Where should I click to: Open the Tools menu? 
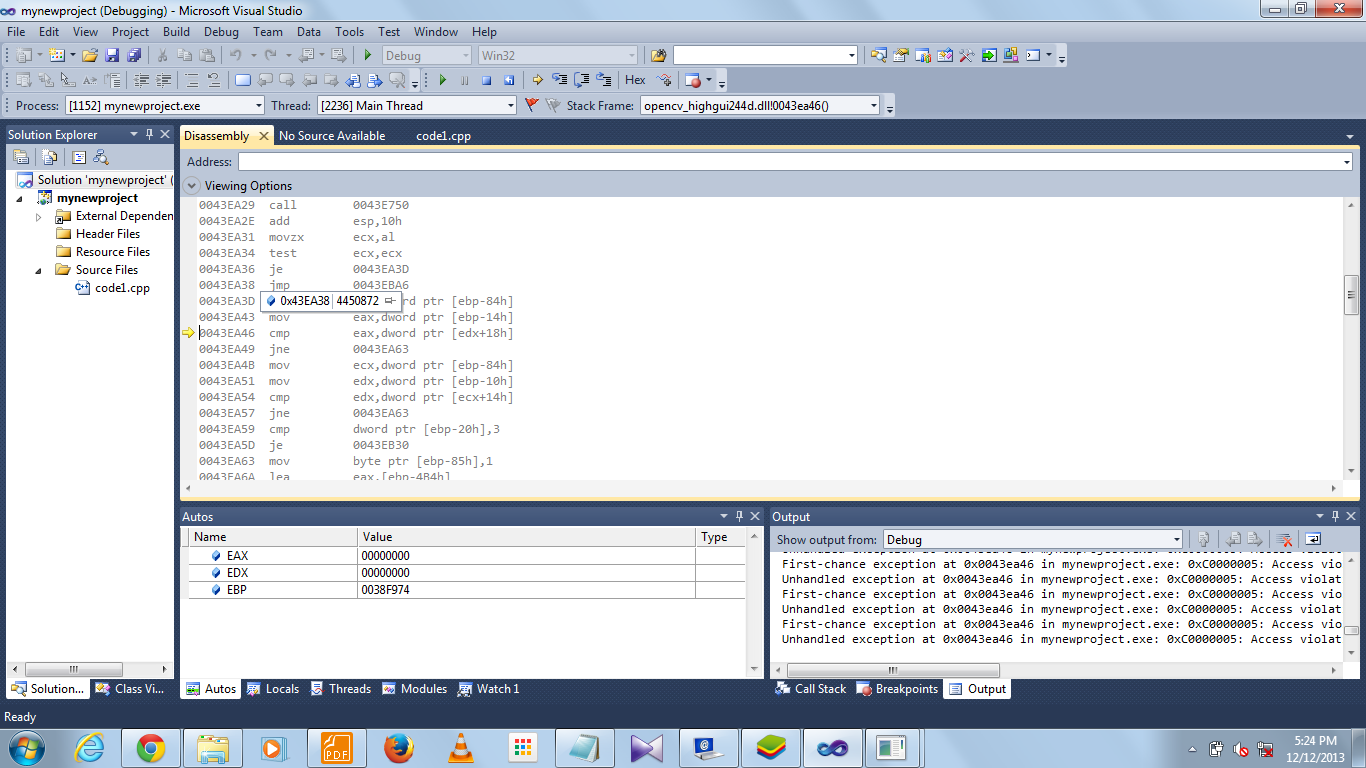pos(349,32)
